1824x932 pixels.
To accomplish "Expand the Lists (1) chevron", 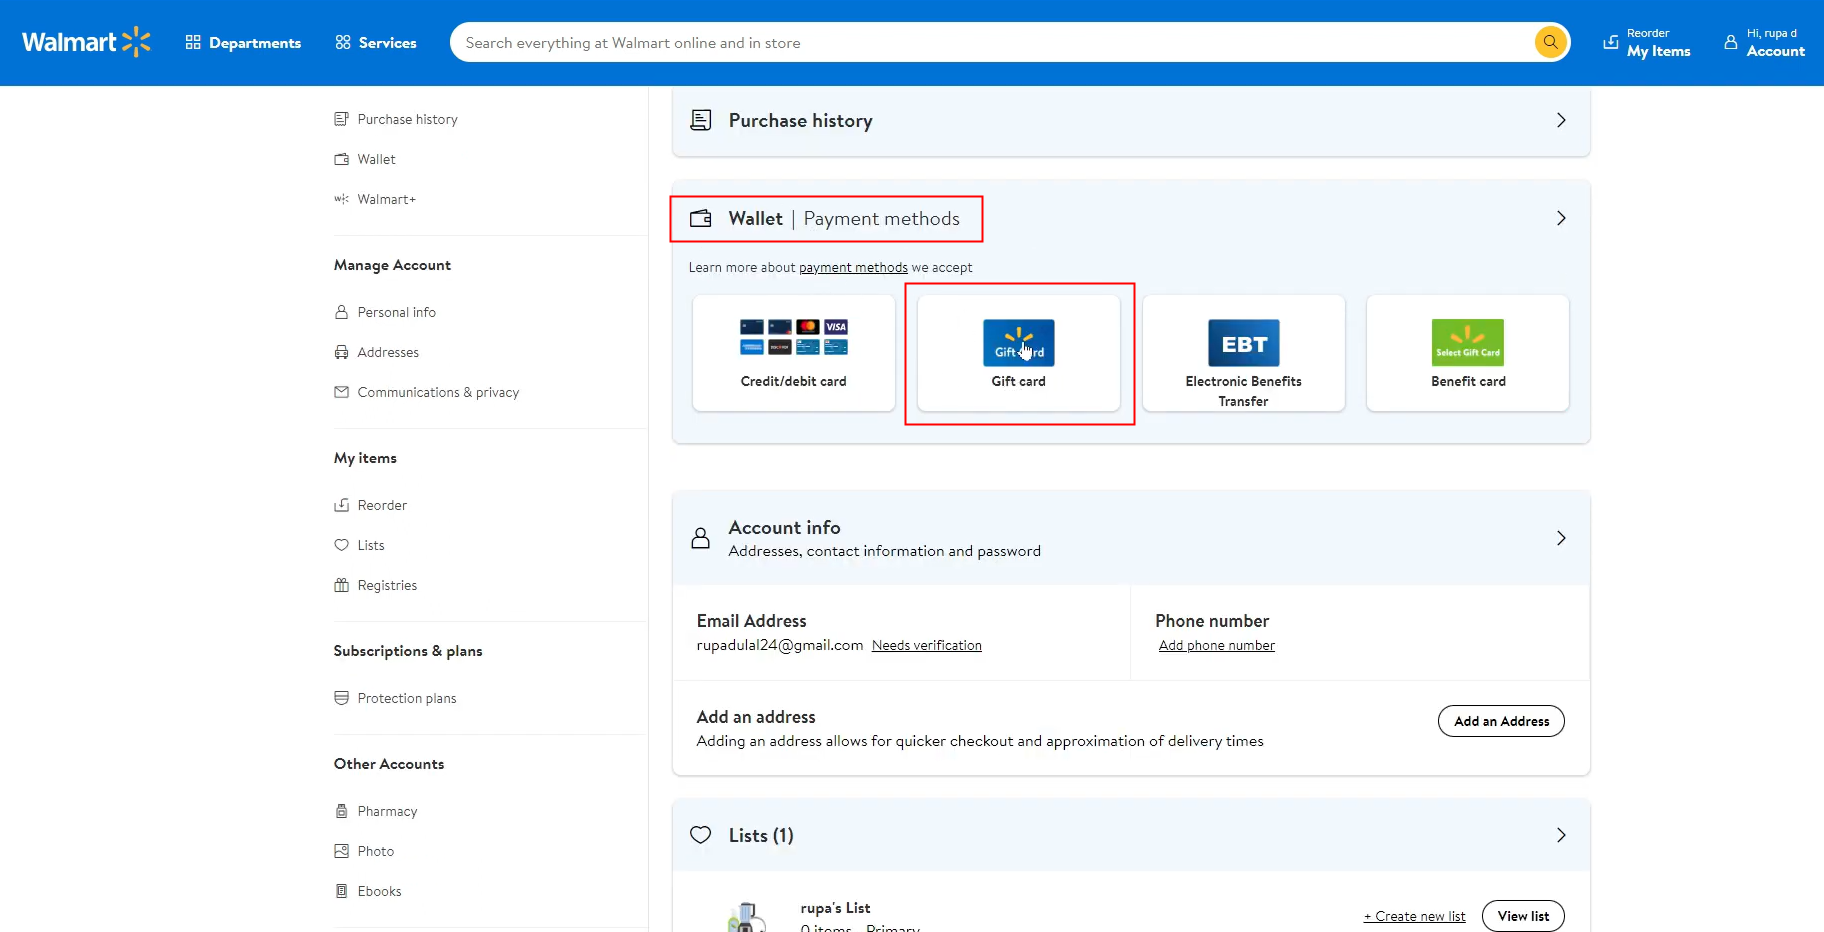I will click(x=1561, y=835).
